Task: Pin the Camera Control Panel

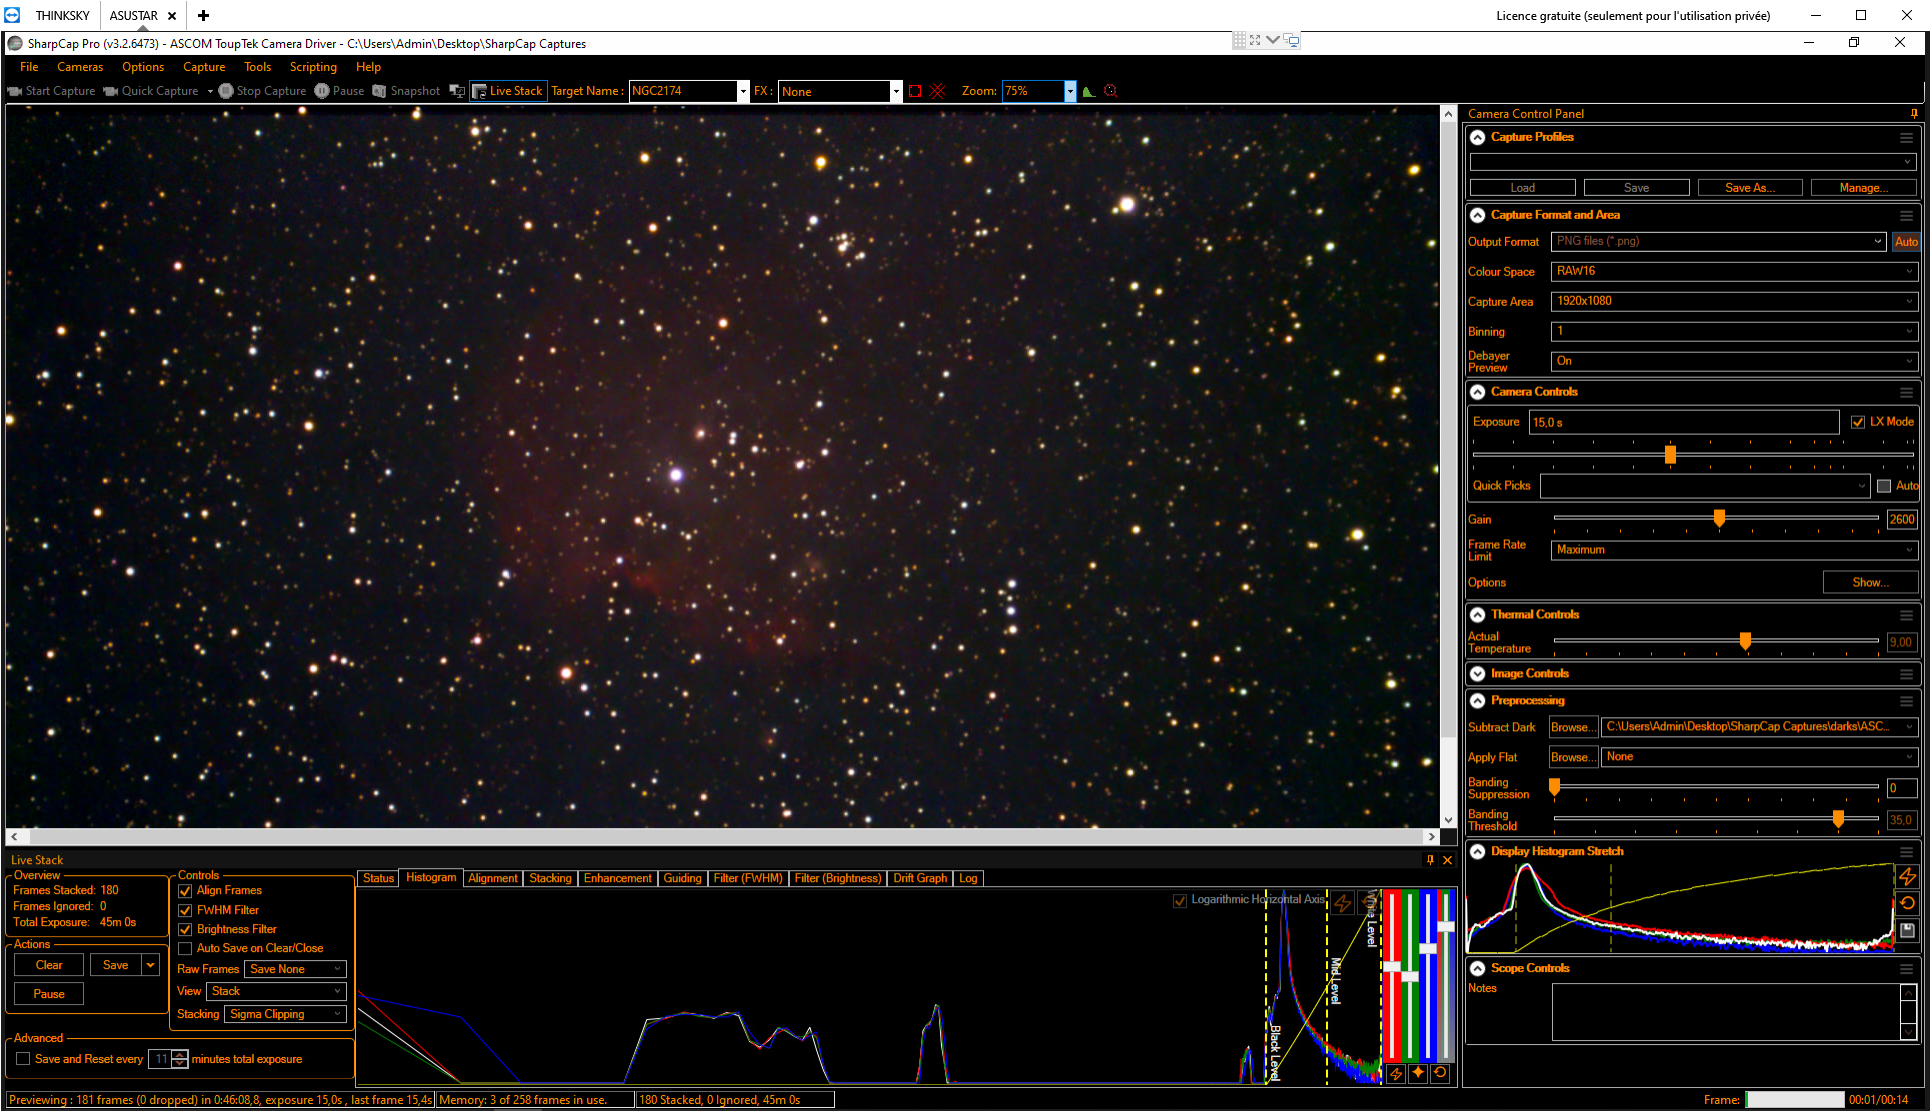Action: tap(1914, 114)
